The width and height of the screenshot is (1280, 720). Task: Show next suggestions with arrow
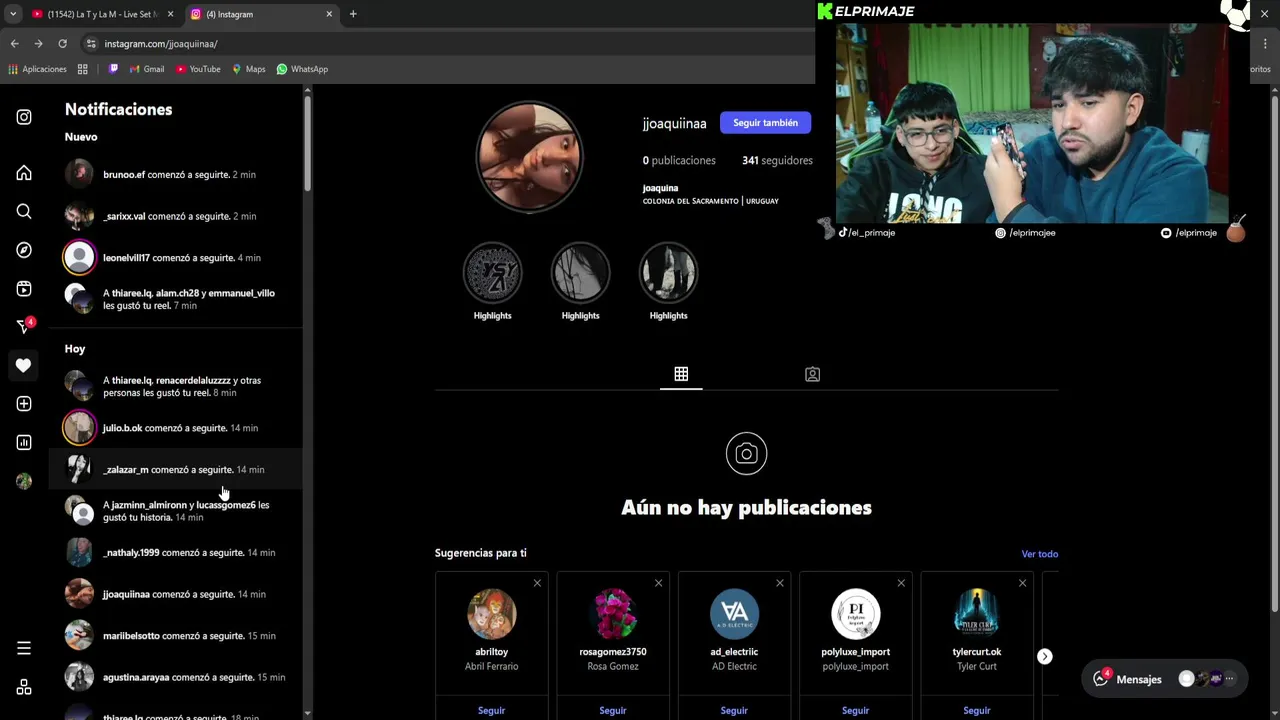1044,656
